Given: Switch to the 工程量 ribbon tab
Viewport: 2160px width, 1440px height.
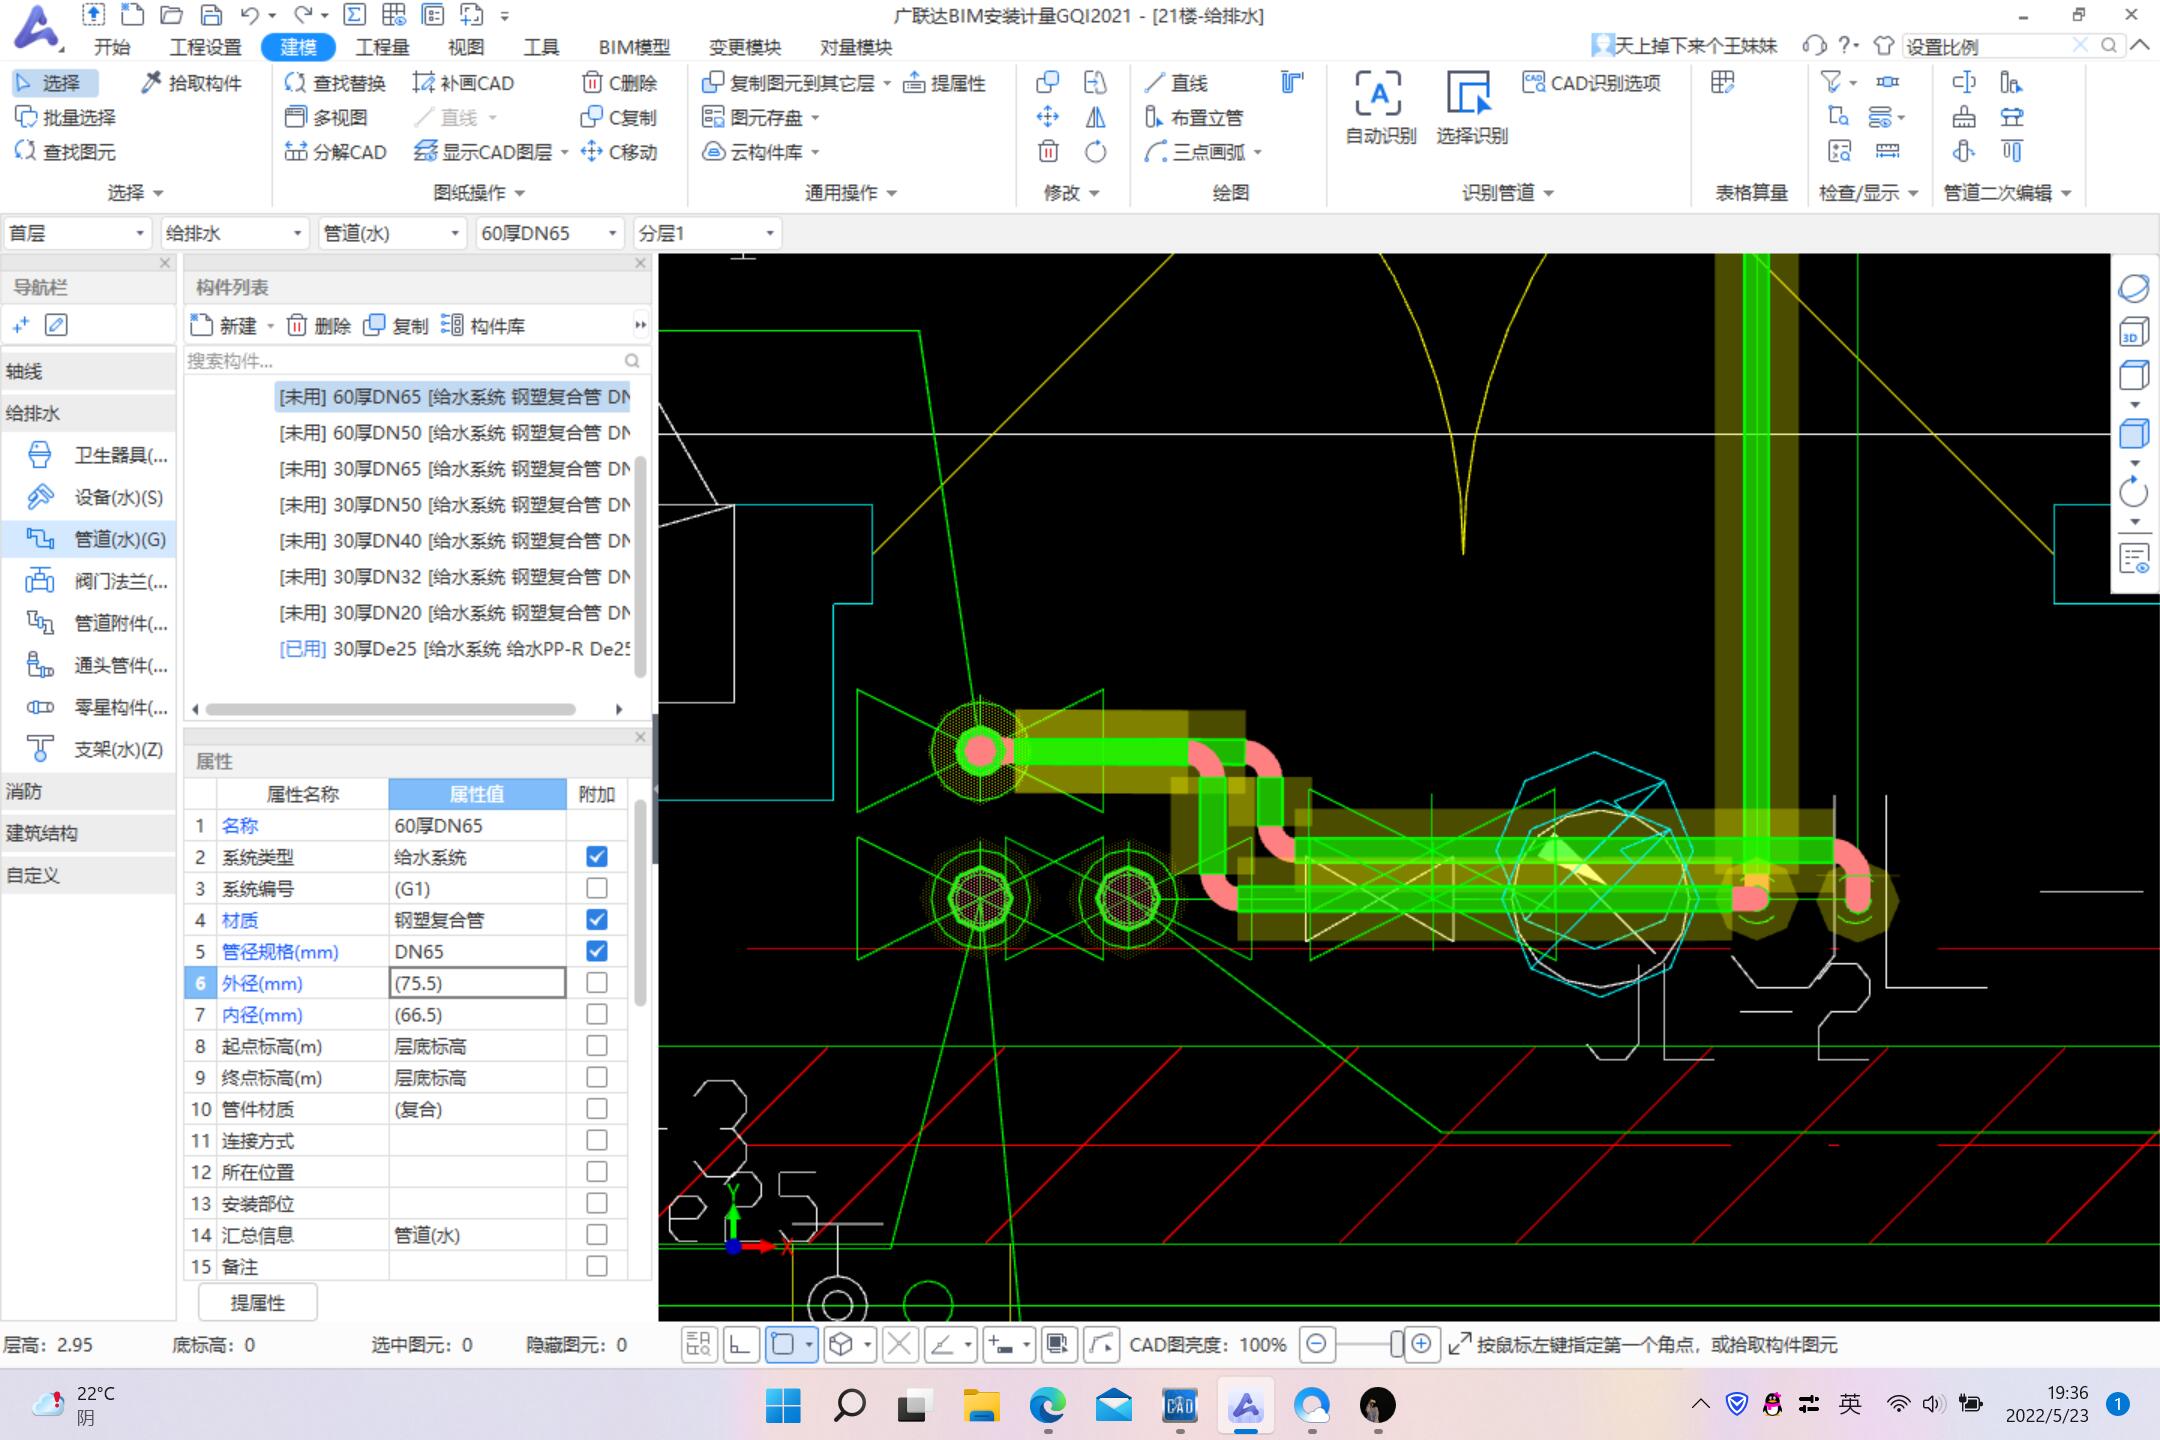Looking at the screenshot, I should 382,47.
